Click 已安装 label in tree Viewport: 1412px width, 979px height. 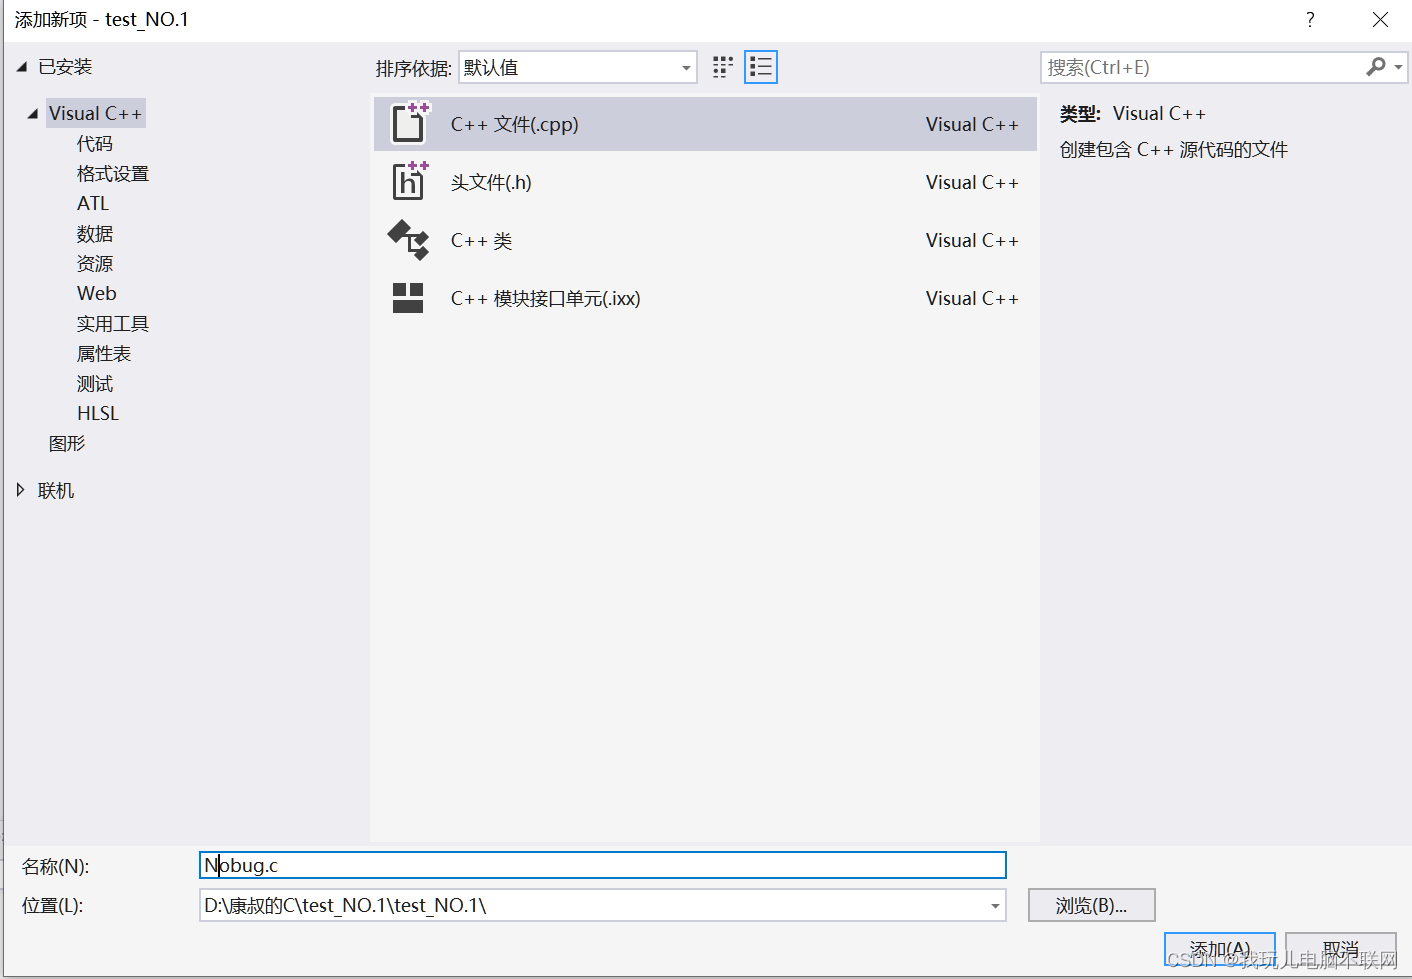(x=65, y=67)
